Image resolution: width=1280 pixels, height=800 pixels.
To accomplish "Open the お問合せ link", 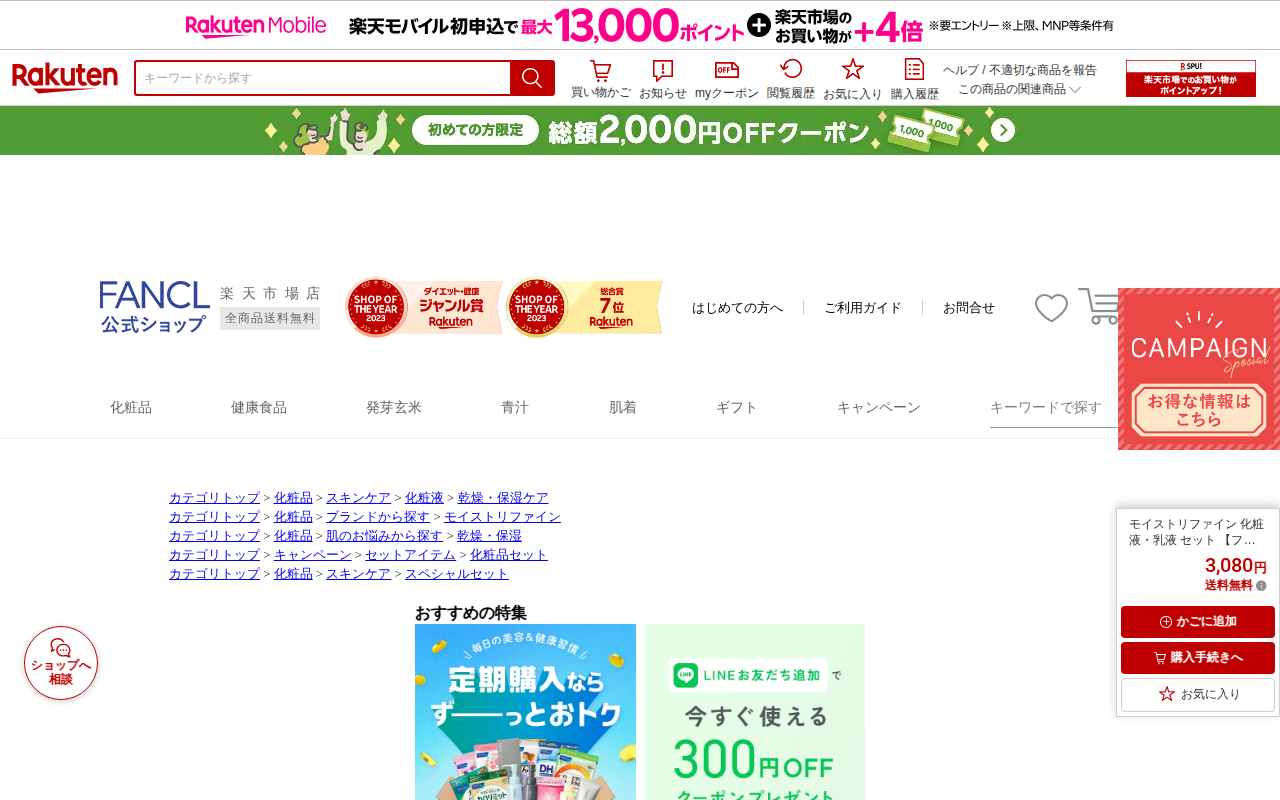I will [969, 308].
